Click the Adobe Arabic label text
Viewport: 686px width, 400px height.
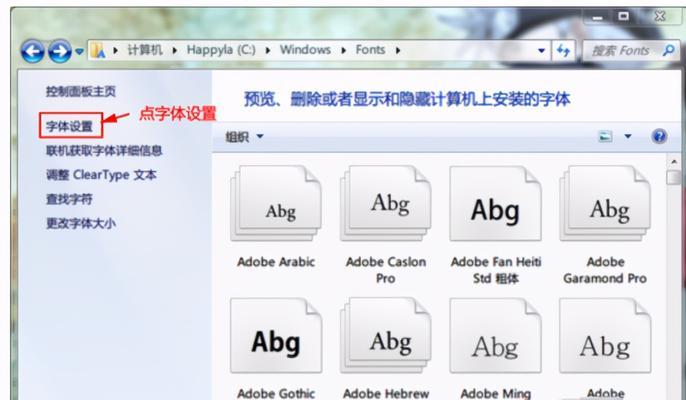point(276,262)
